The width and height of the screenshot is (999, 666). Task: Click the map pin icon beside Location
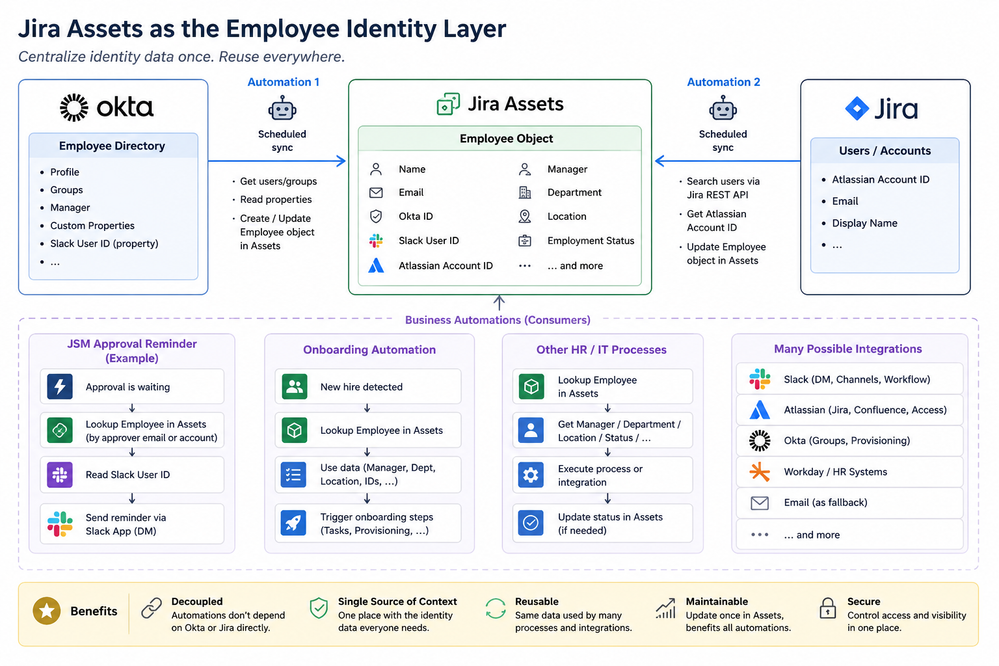pyautogui.click(x=524, y=217)
